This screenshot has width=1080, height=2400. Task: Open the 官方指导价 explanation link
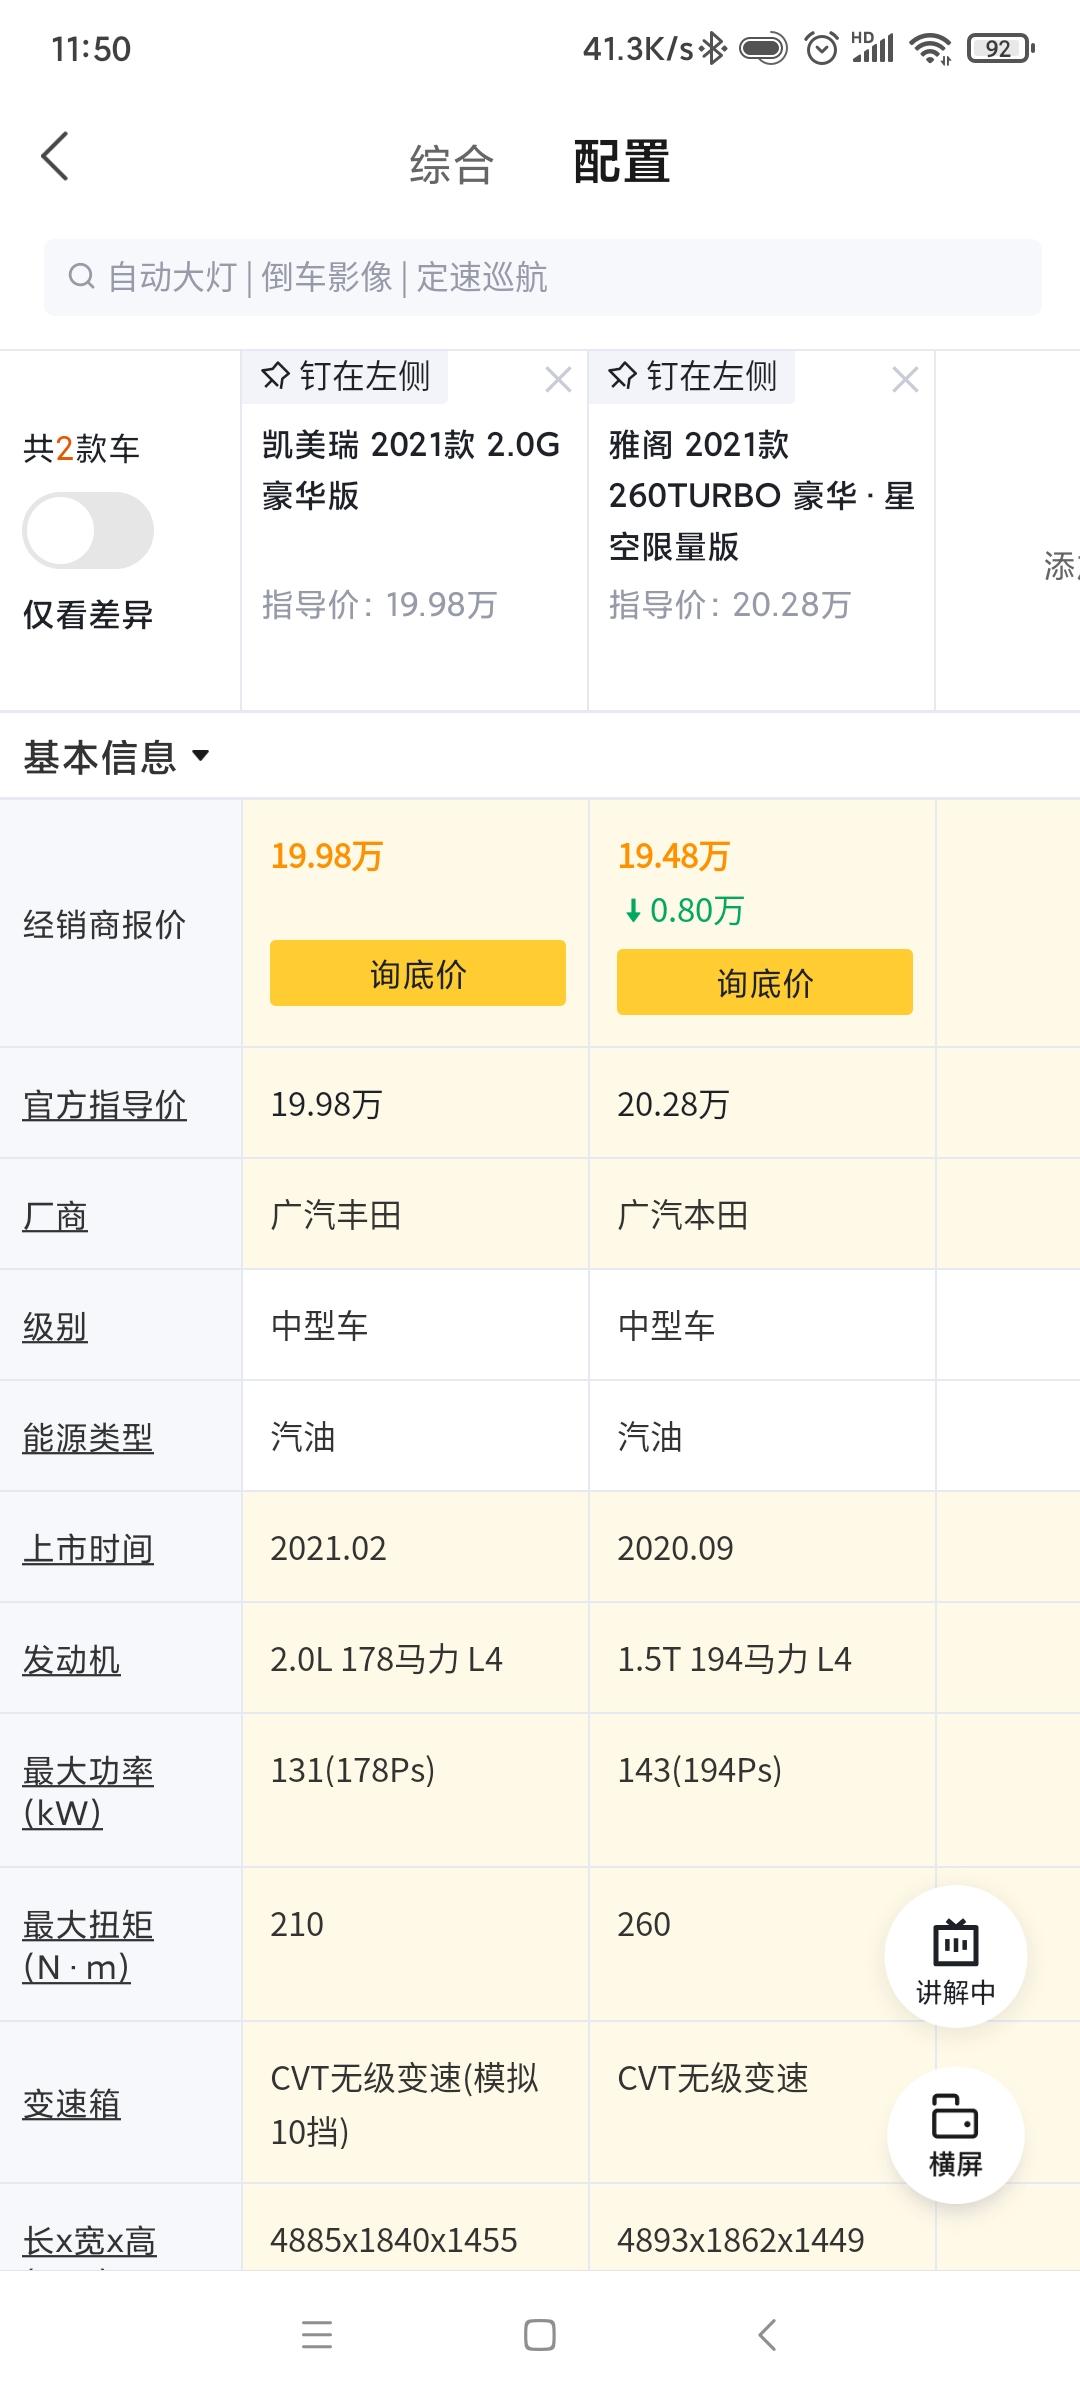(104, 1105)
